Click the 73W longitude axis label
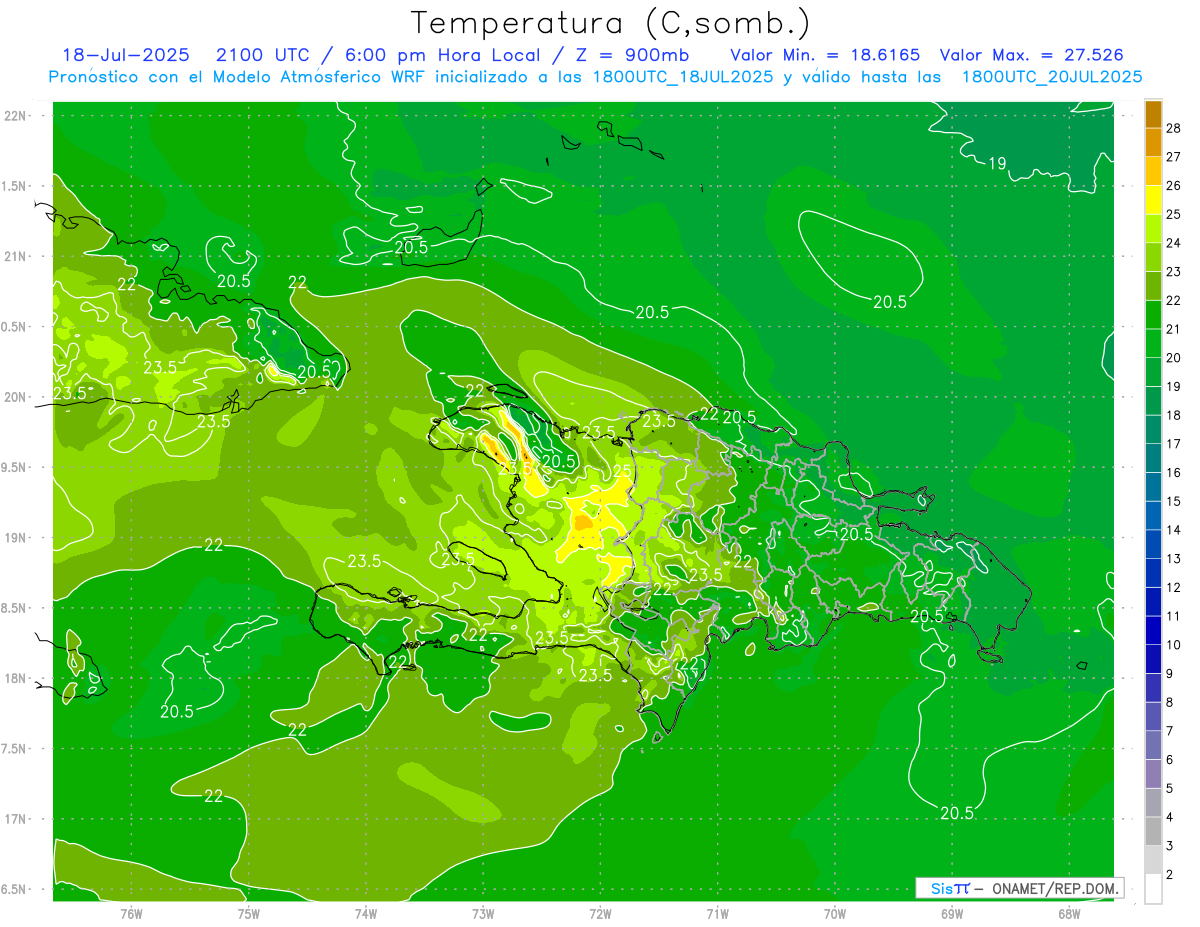This screenshot has height=927, width=1200. (x=483, y=912)
